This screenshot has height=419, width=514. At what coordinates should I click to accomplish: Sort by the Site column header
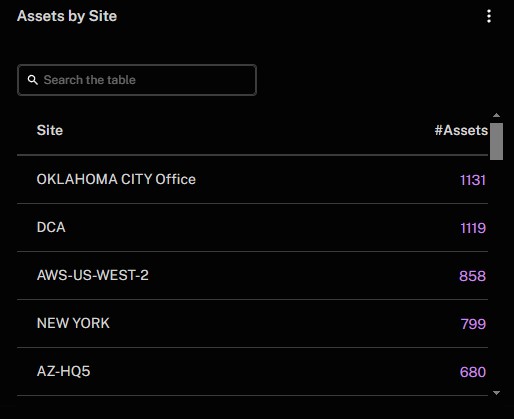coord(50,130)
